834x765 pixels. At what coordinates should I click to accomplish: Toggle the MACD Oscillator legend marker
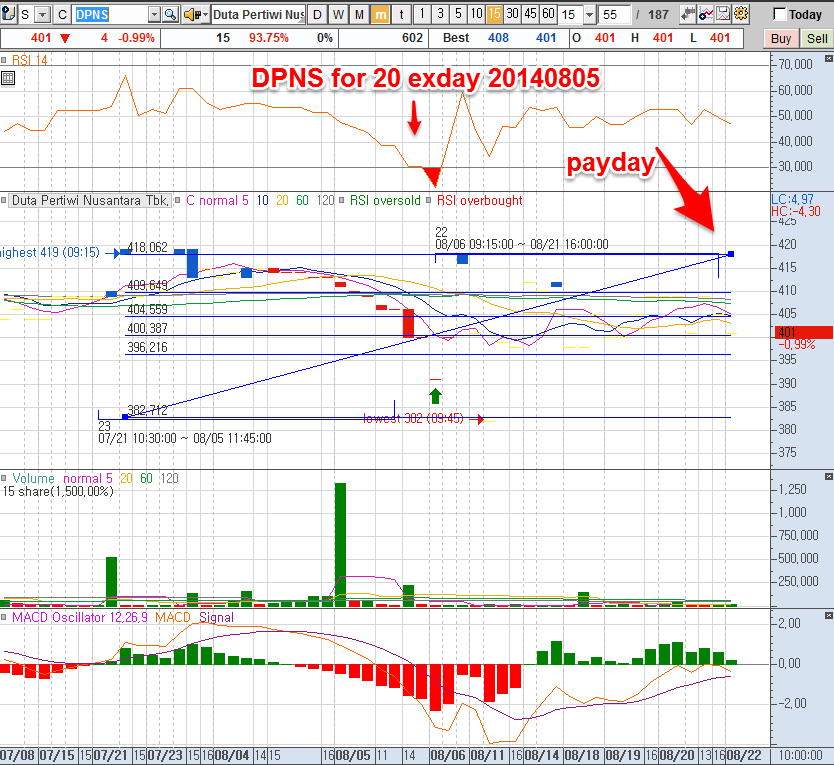pos(4,618)
